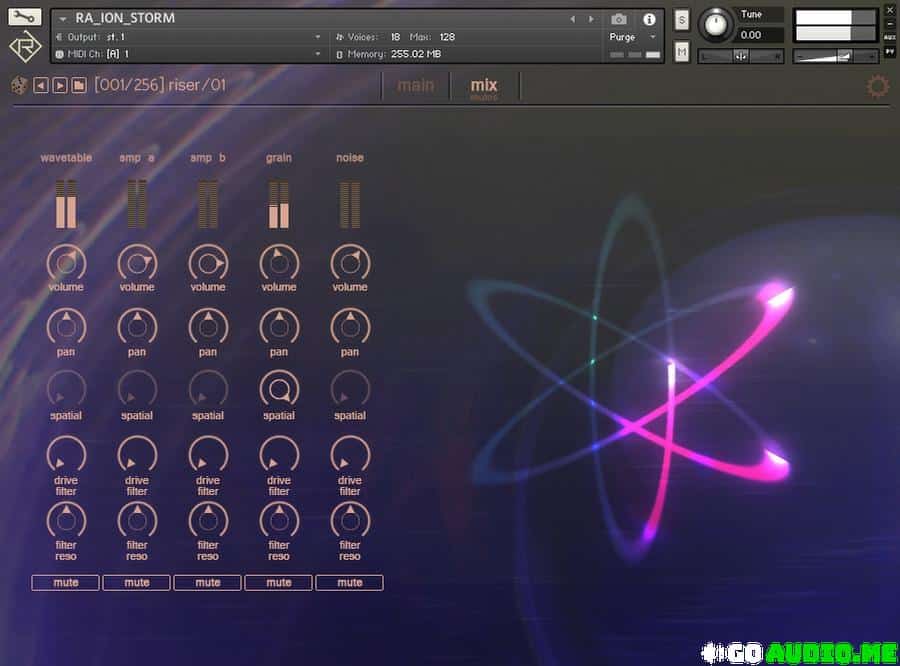Expand the Purge dropdown menu
The height and width of the screenshot is (666, 900).
point(653,37)
